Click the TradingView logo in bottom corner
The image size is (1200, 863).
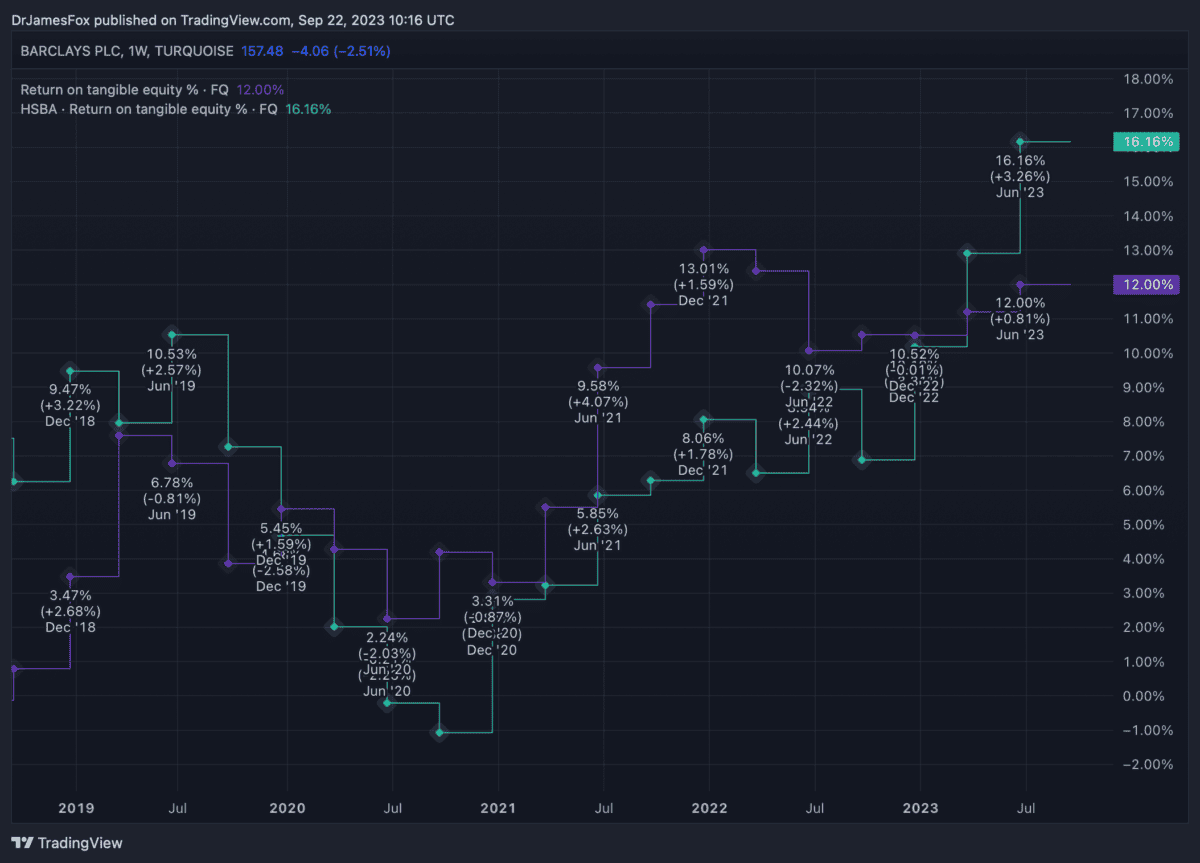pos(66,843)
